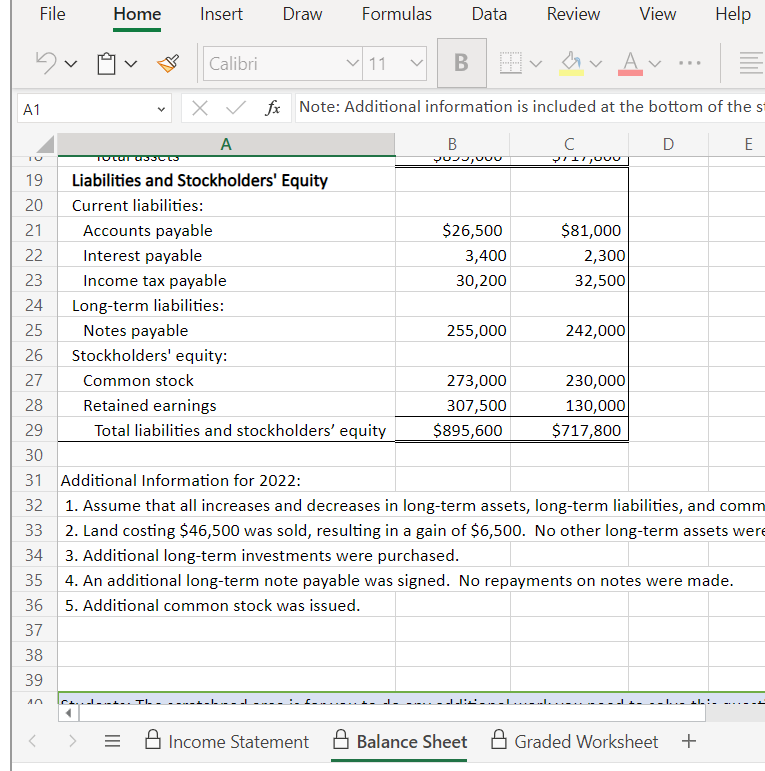Switch to the Draw ribbon tab
Screen dimensions: 765x771
(x=302, y=14)
